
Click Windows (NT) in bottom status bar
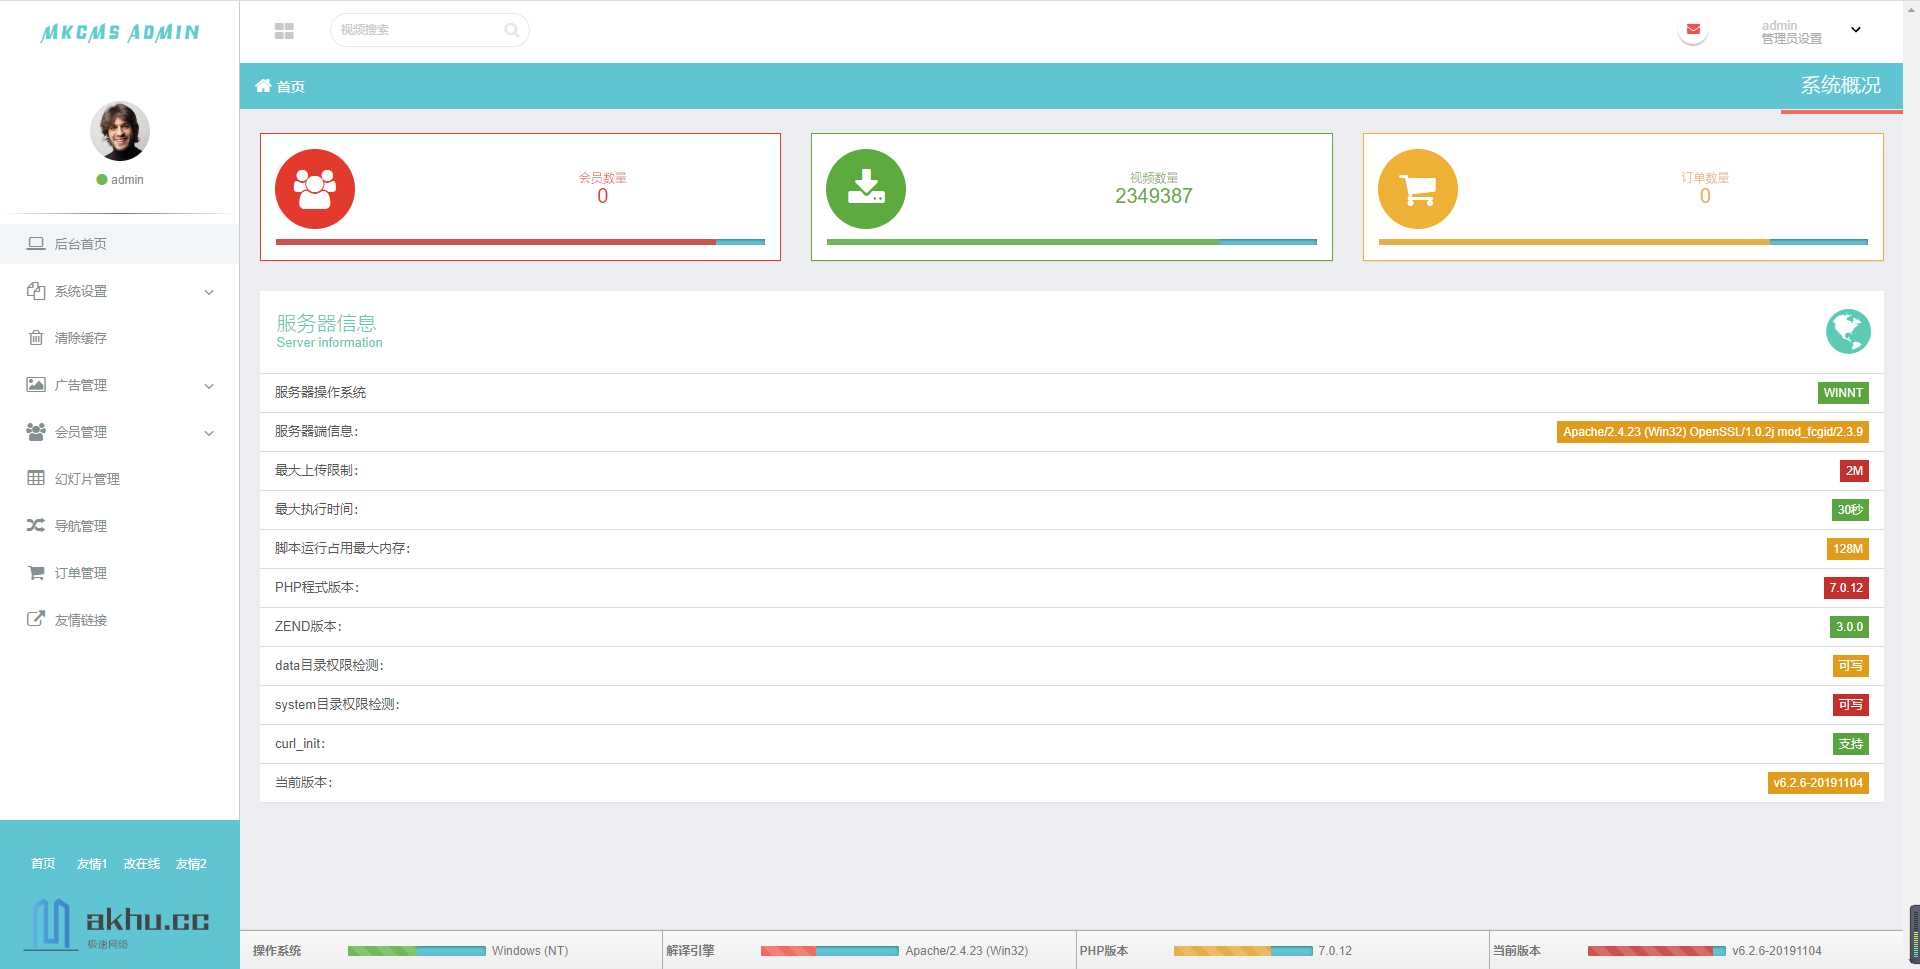(530, 951)
